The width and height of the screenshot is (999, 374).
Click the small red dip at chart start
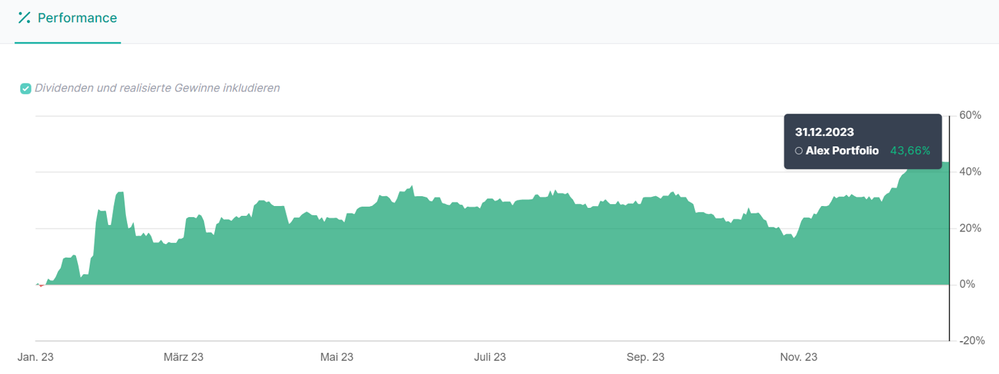point(41,285)
